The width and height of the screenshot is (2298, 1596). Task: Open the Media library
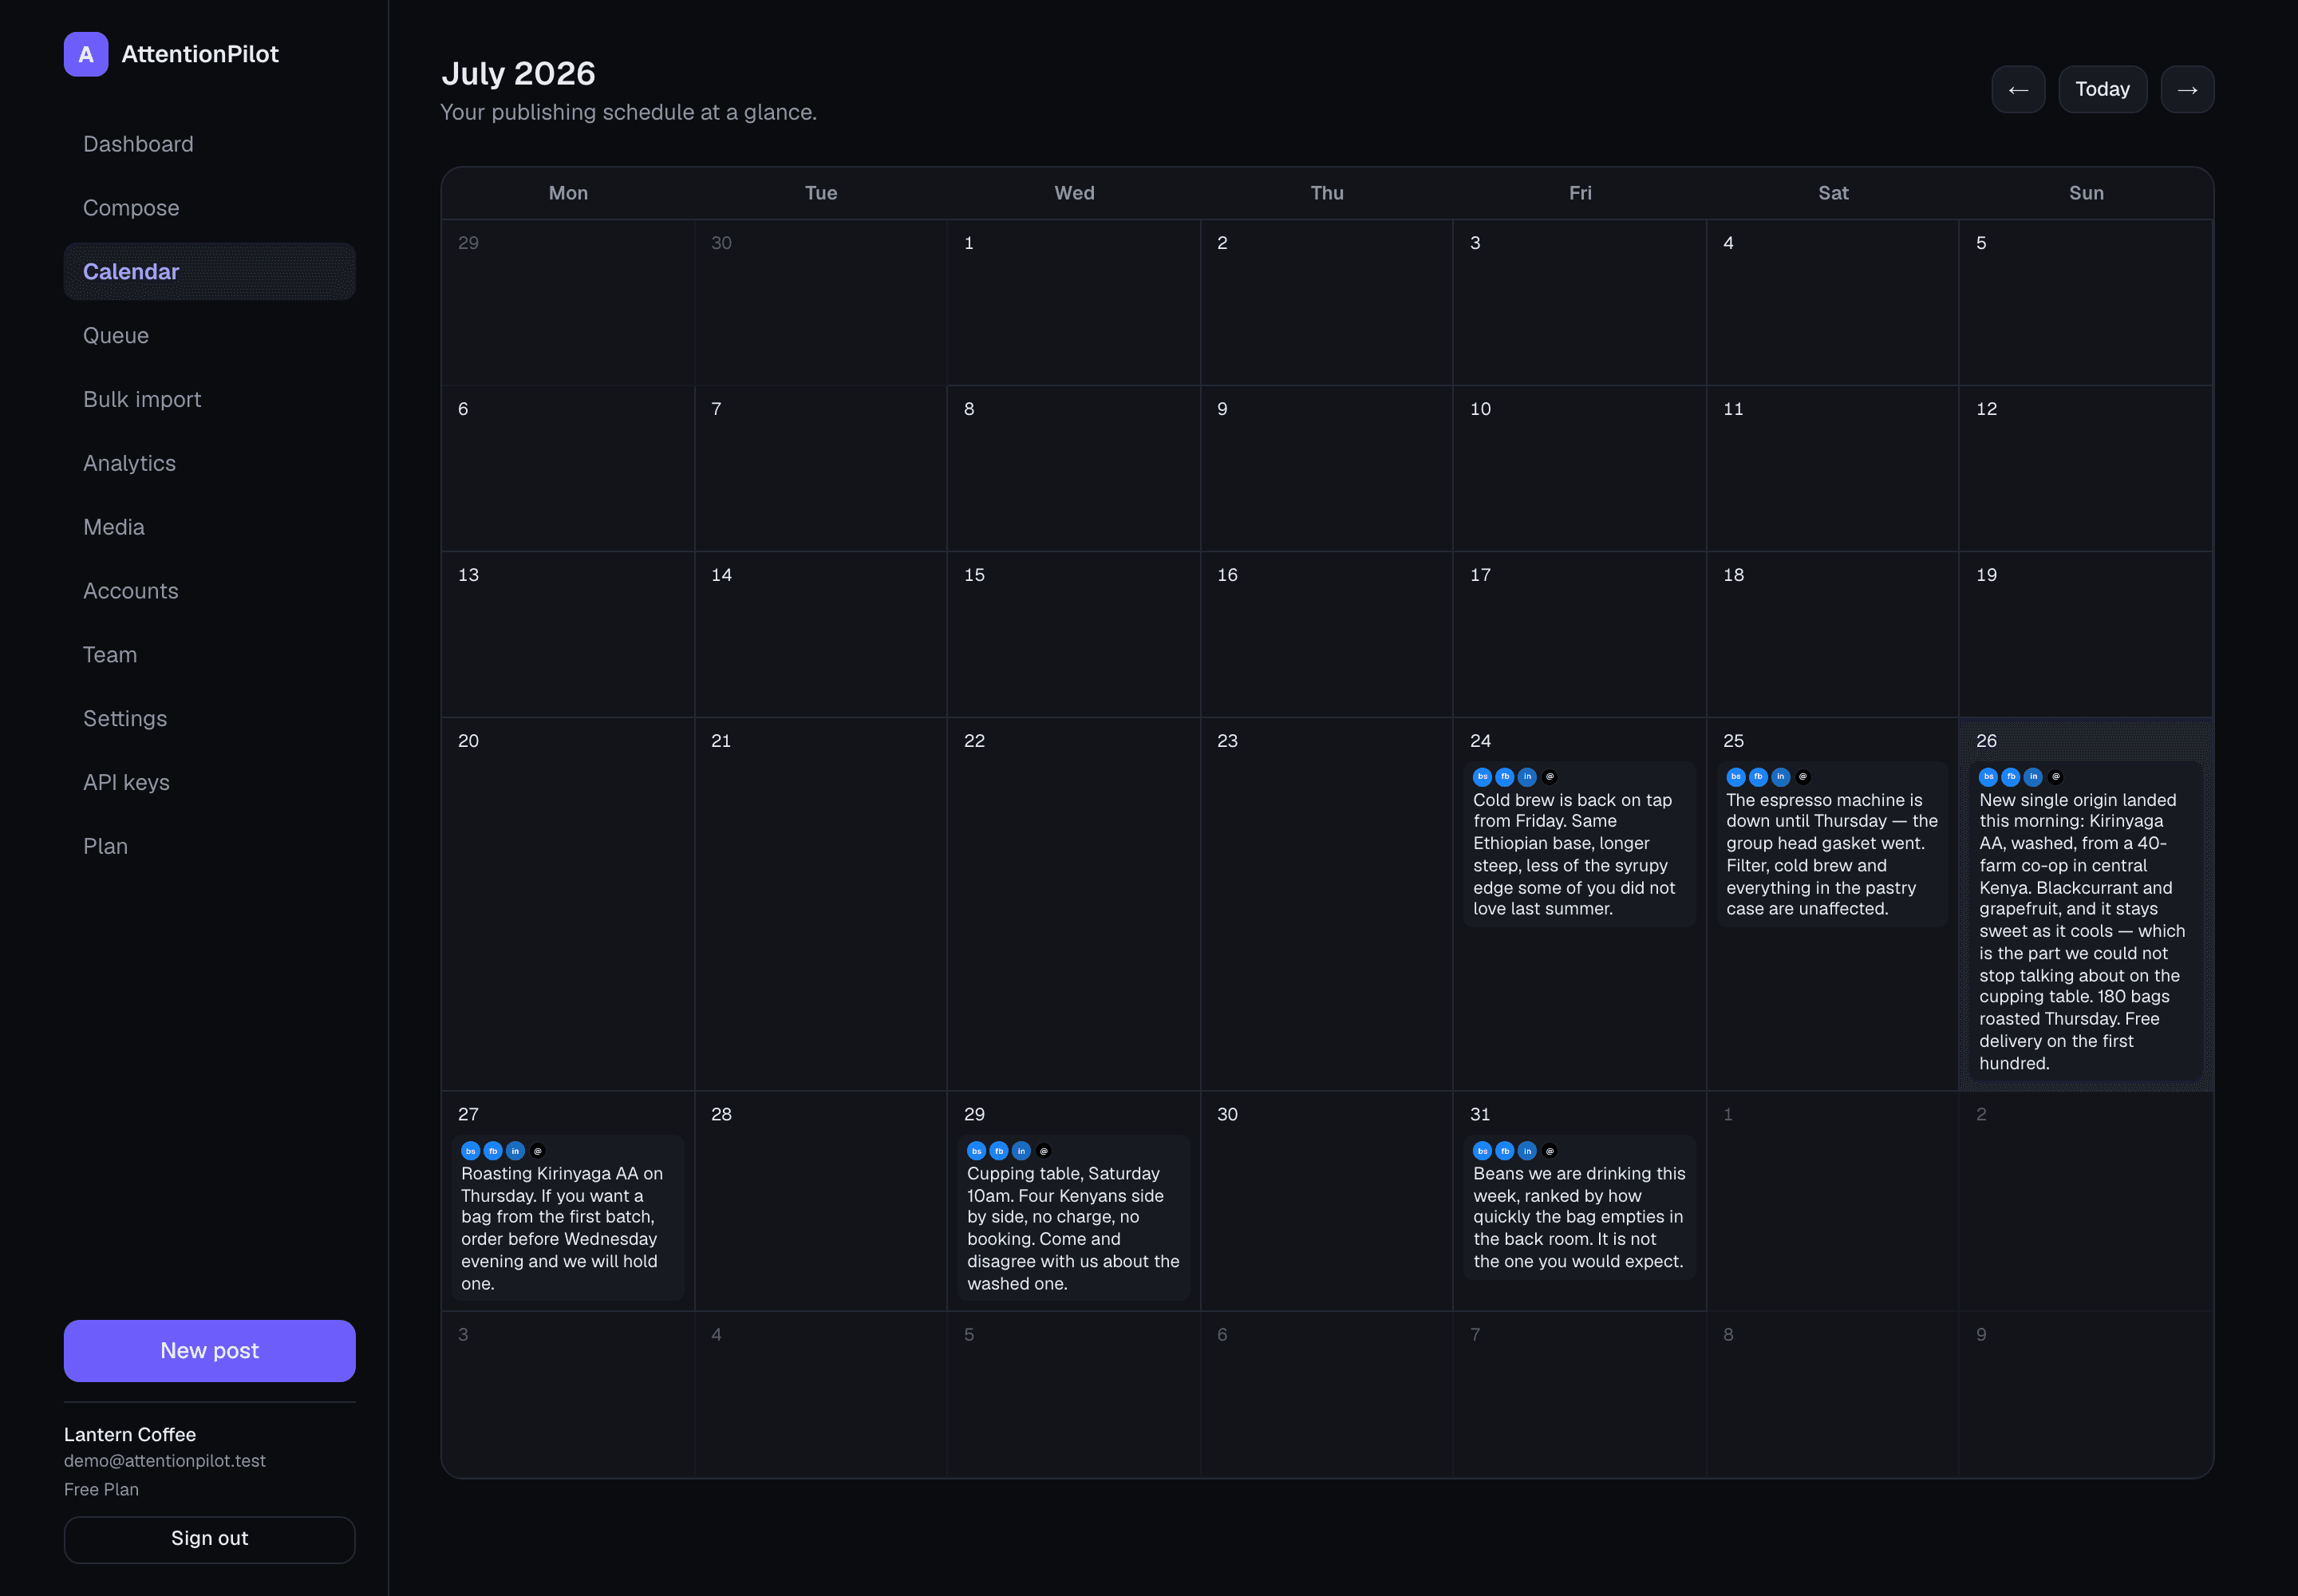(209, 527)
